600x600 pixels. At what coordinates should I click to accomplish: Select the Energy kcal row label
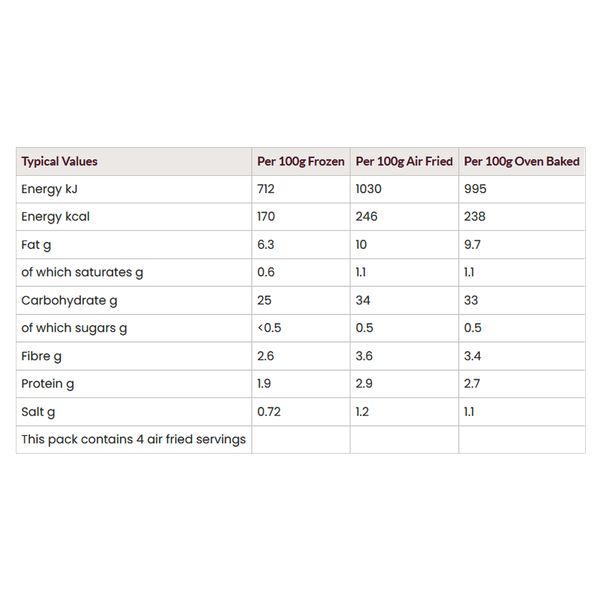click(x=55, y=217)
